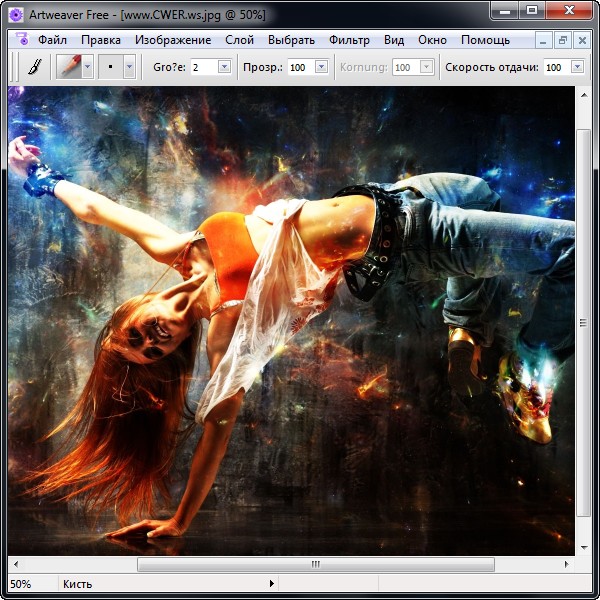
Task: Click the Artweaver app icon in the title bar
Action: [x=16, y=15]
